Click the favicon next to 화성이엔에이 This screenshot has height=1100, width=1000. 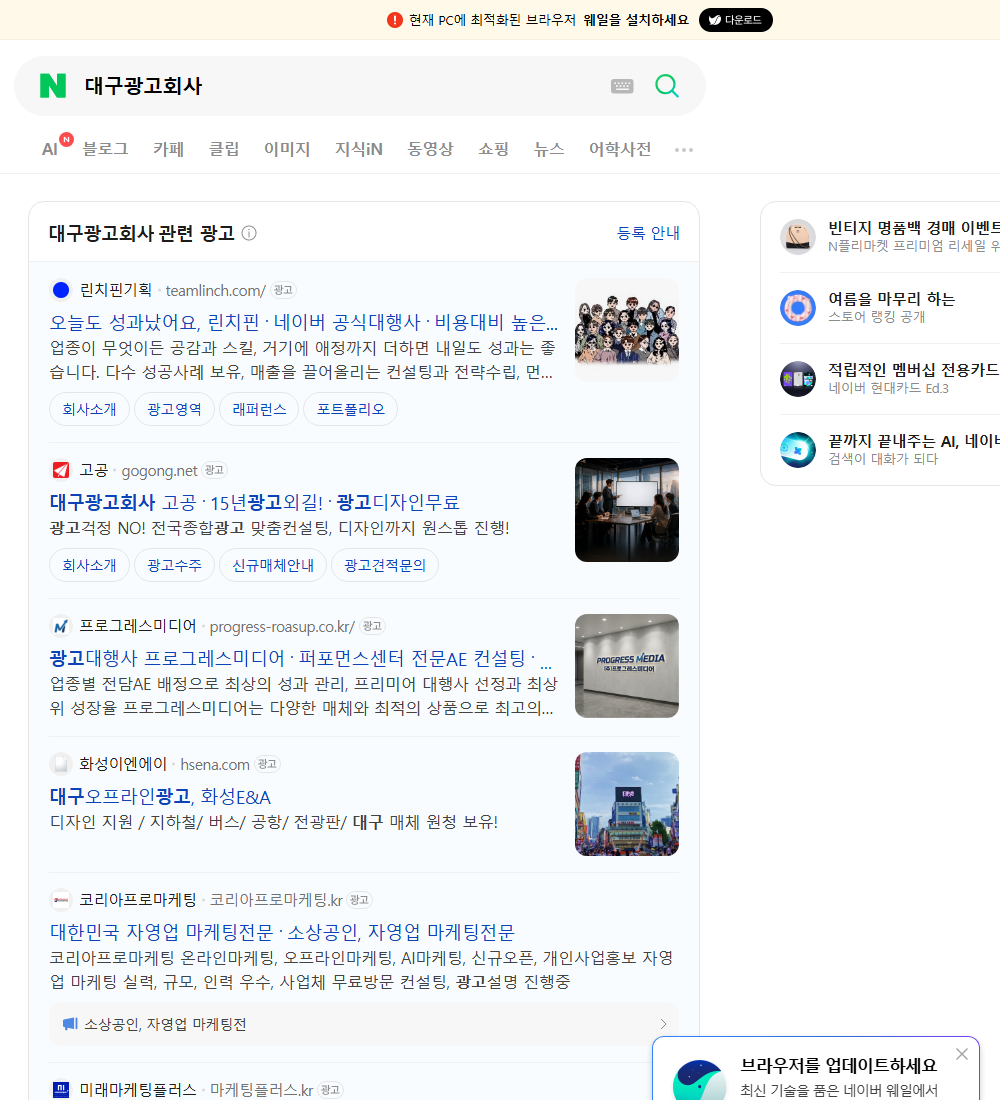point(61,763)
